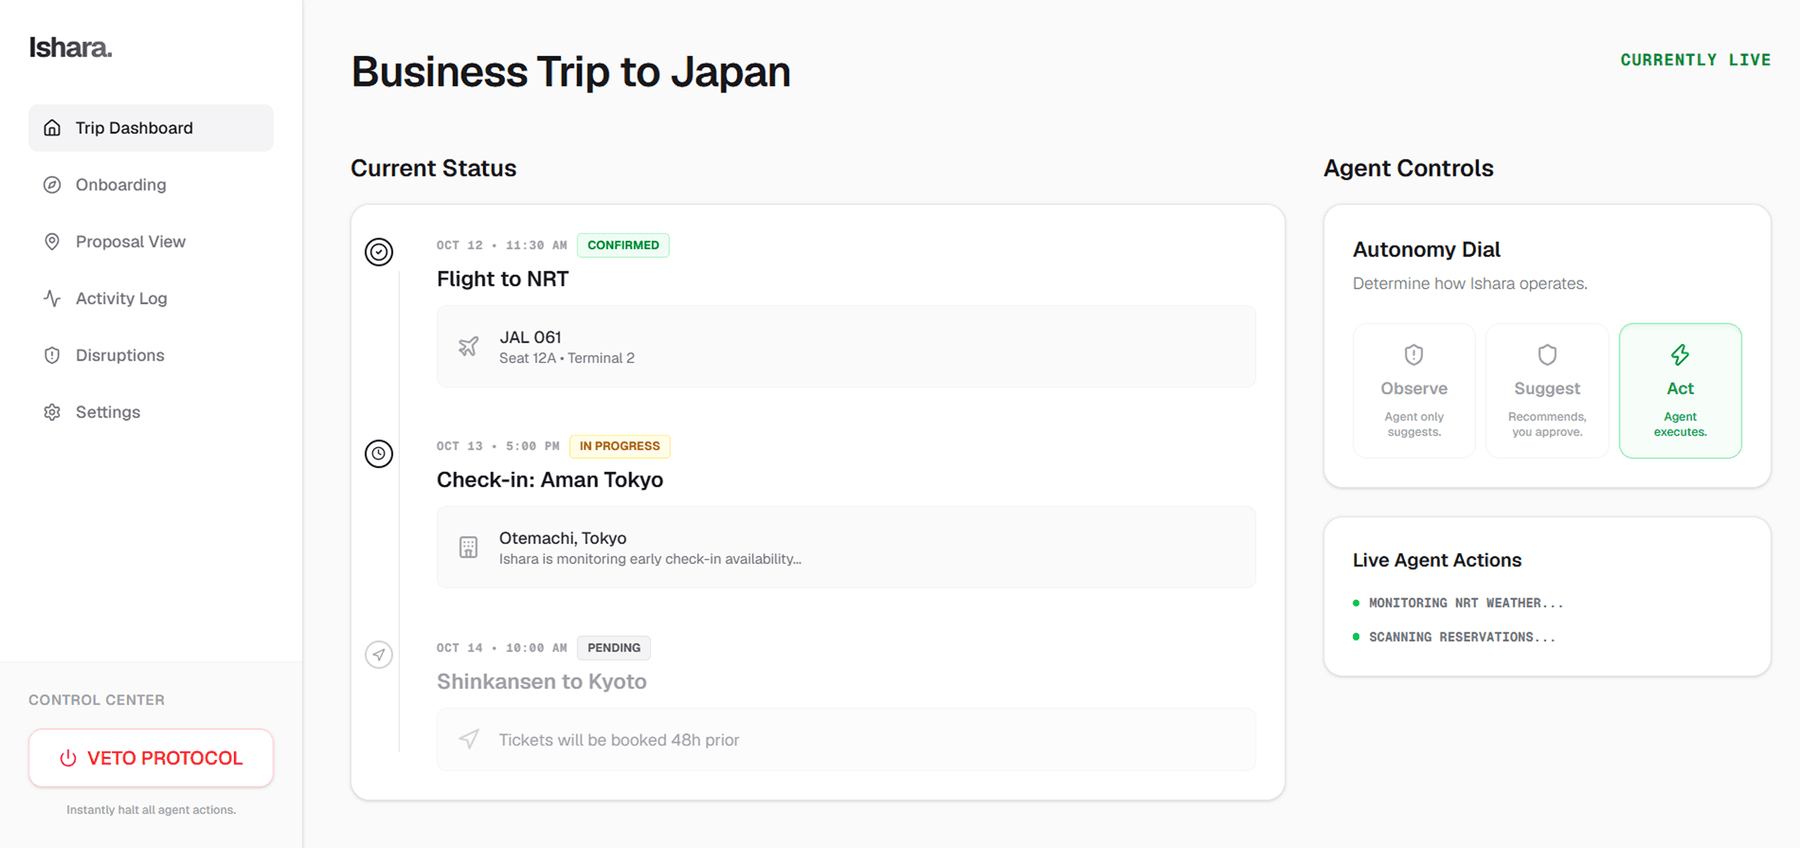Click the navigation arrow icon in tickets card
This screenshot has width=1800, height=848.
click(x=468, y=739)
